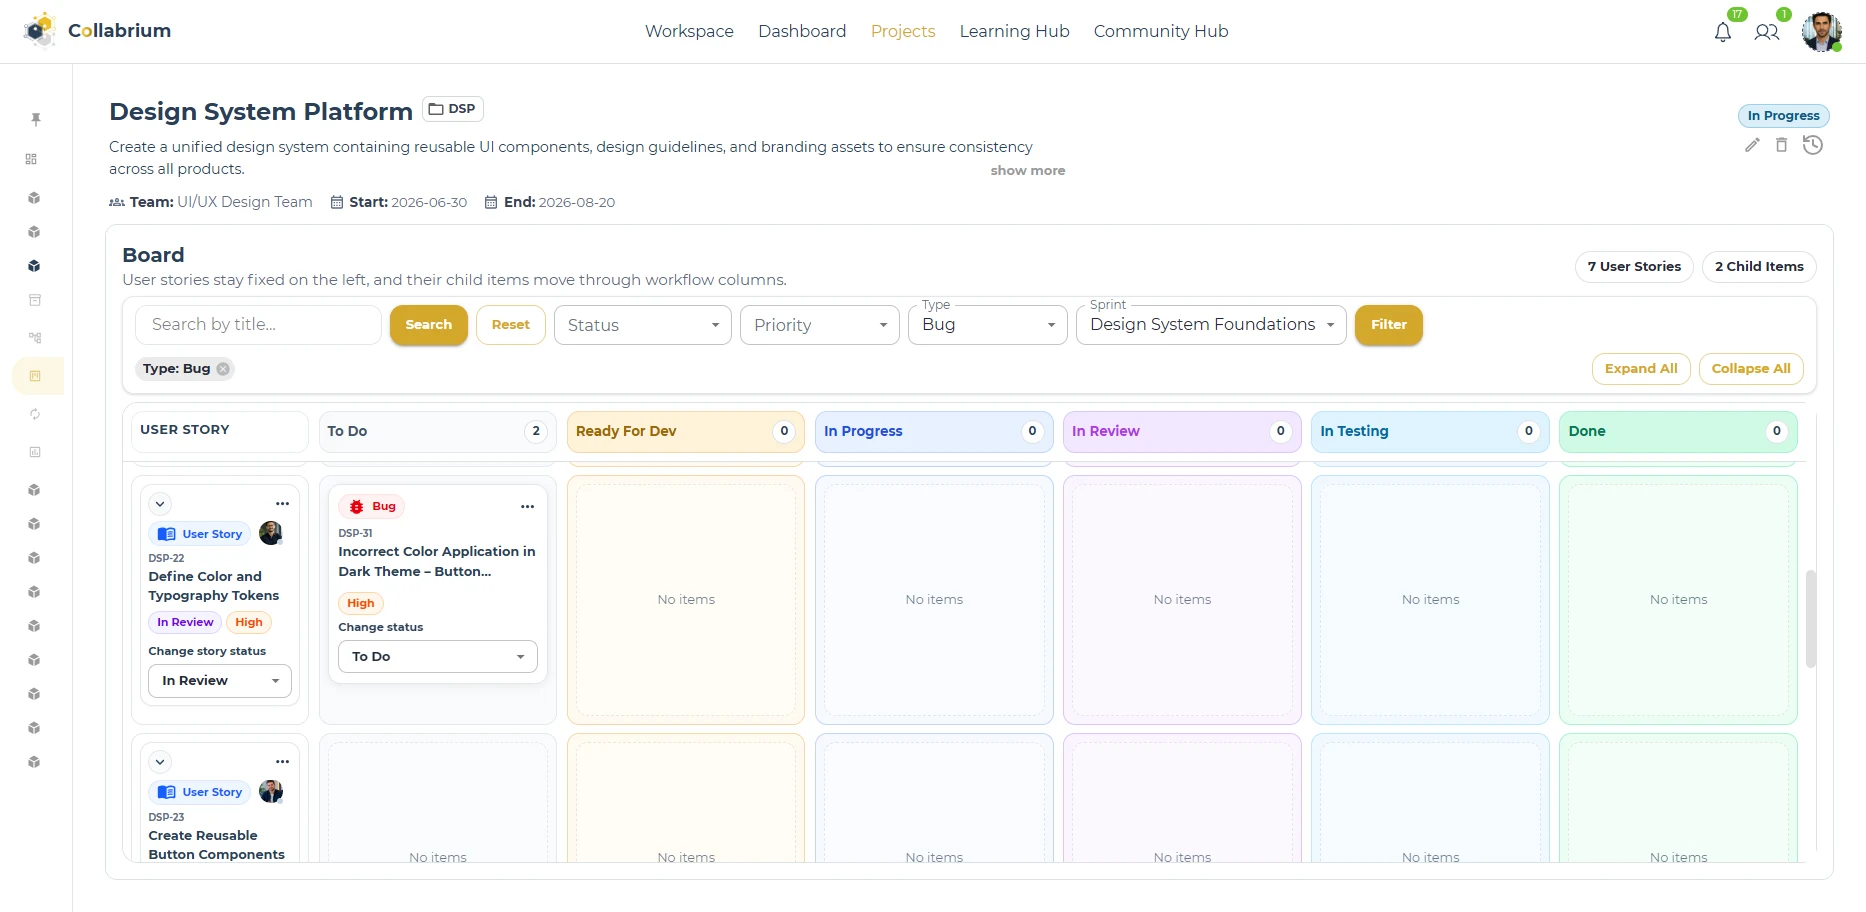Click the Search button

click(x=429, y=325)
